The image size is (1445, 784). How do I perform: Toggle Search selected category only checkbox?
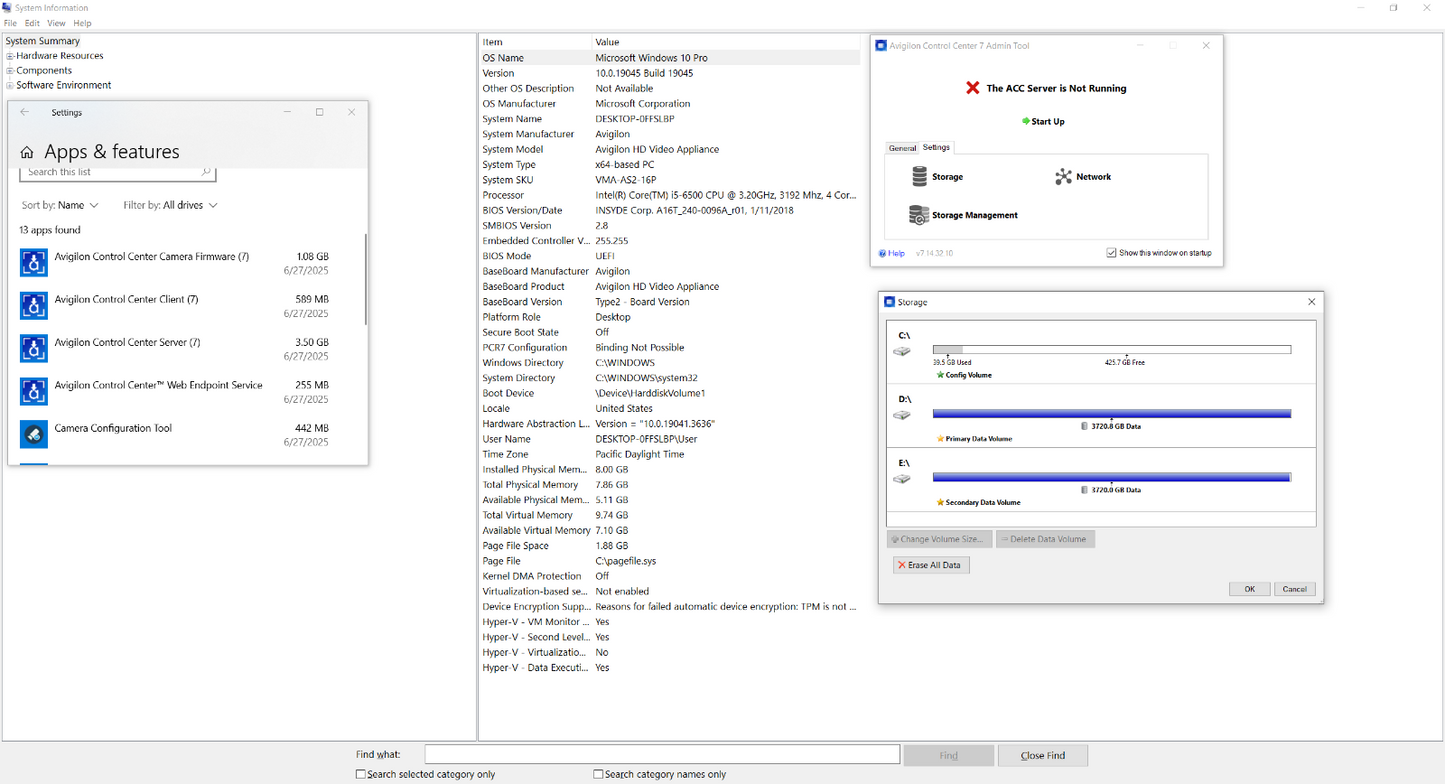click(361, 774)
